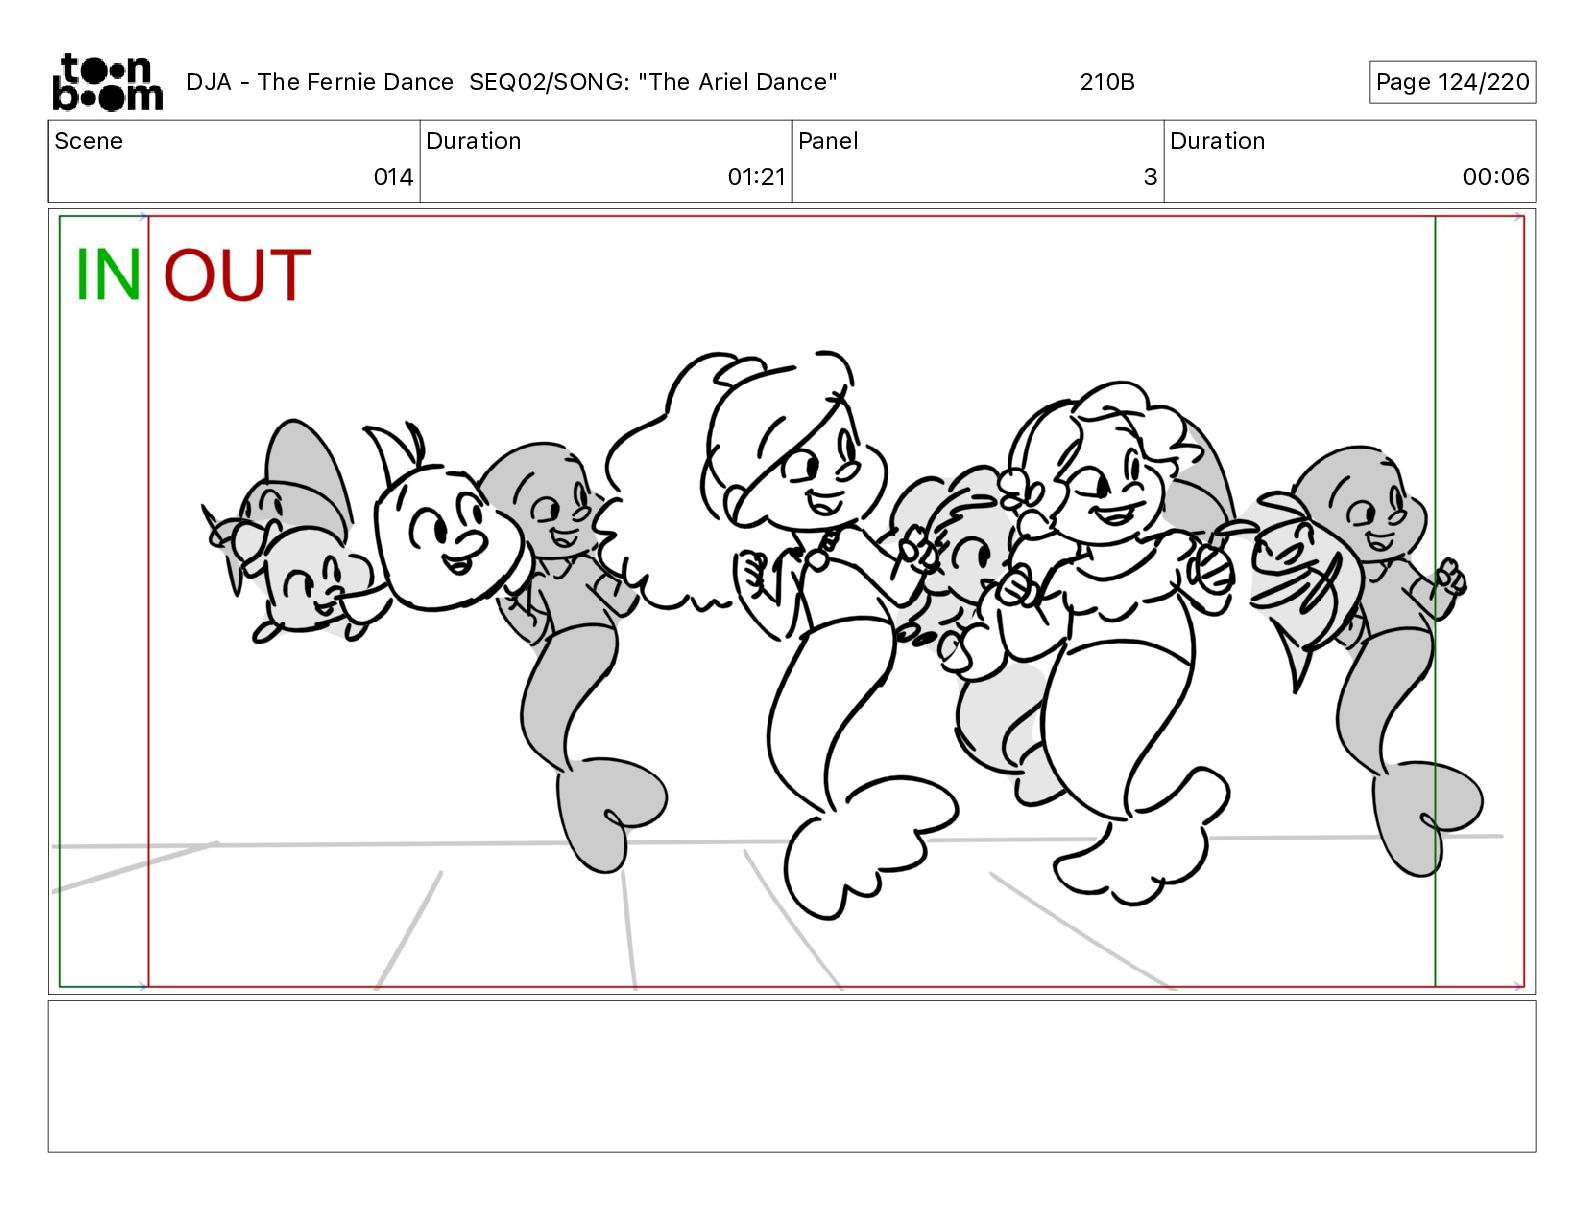Click the sequence label 'SEQ02/SONG: "The Ariel Dance"'
This screenshot has width=1584, height=1224.
pos(653,82)
